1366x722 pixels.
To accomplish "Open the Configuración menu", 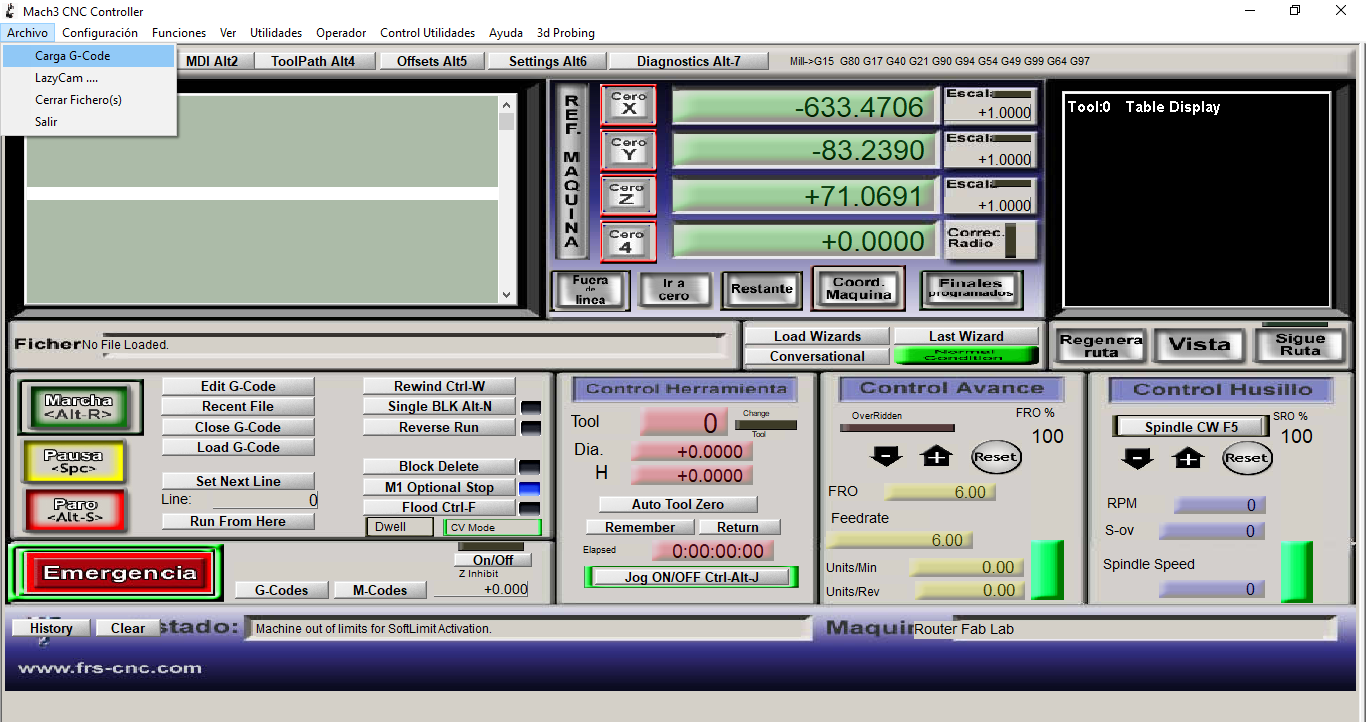I will 100,33.
